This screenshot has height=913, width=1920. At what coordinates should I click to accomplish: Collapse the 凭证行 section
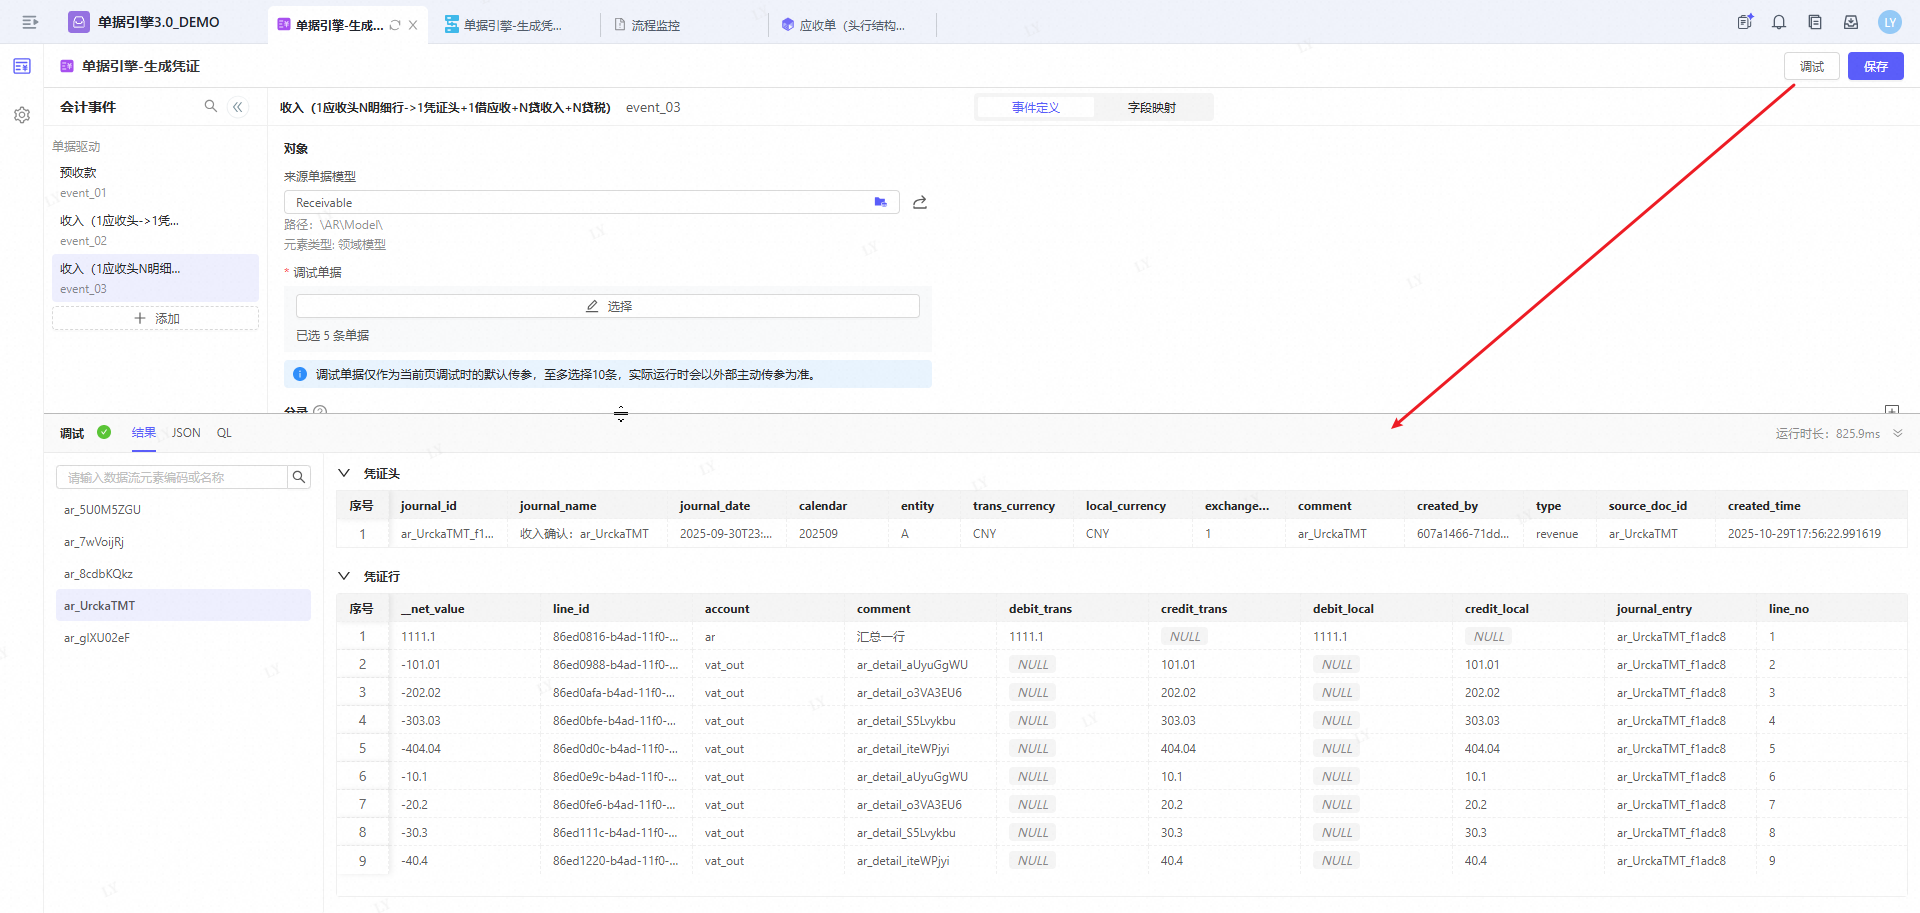(344, 576)
